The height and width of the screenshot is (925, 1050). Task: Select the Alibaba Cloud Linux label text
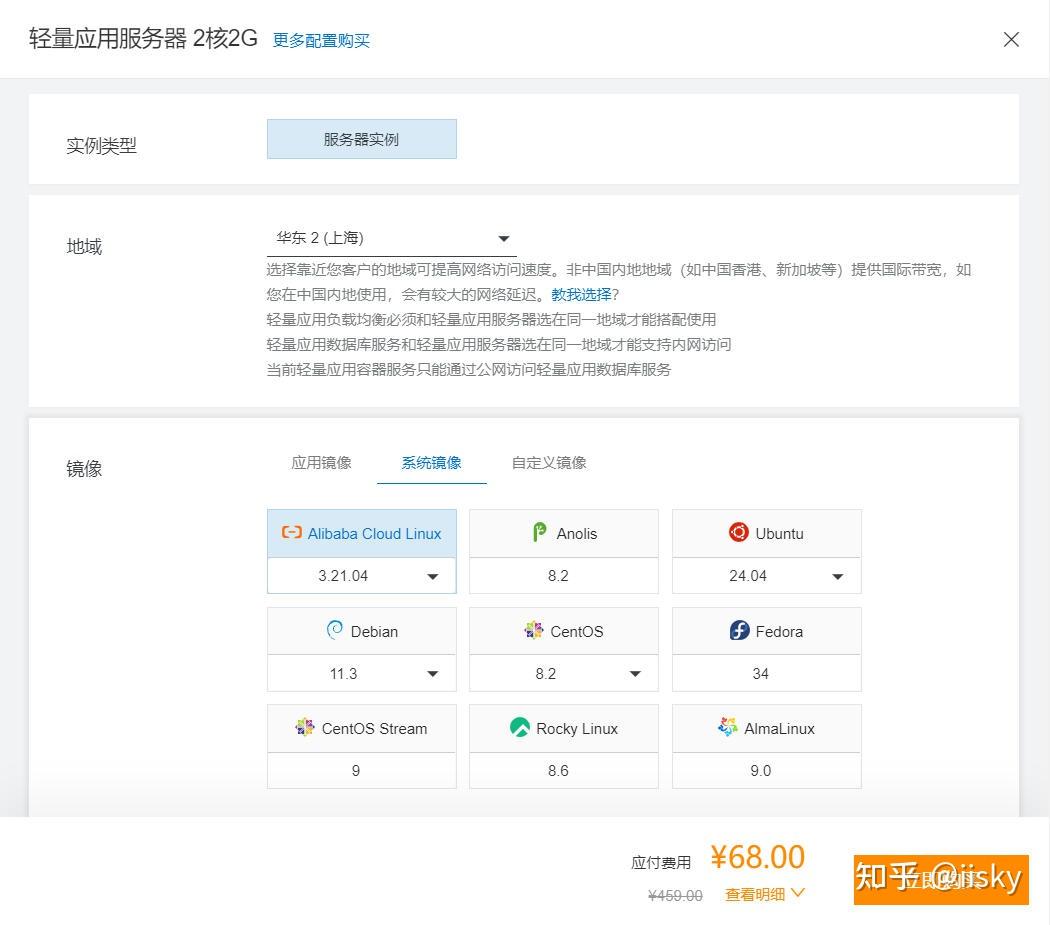[374, 534]
